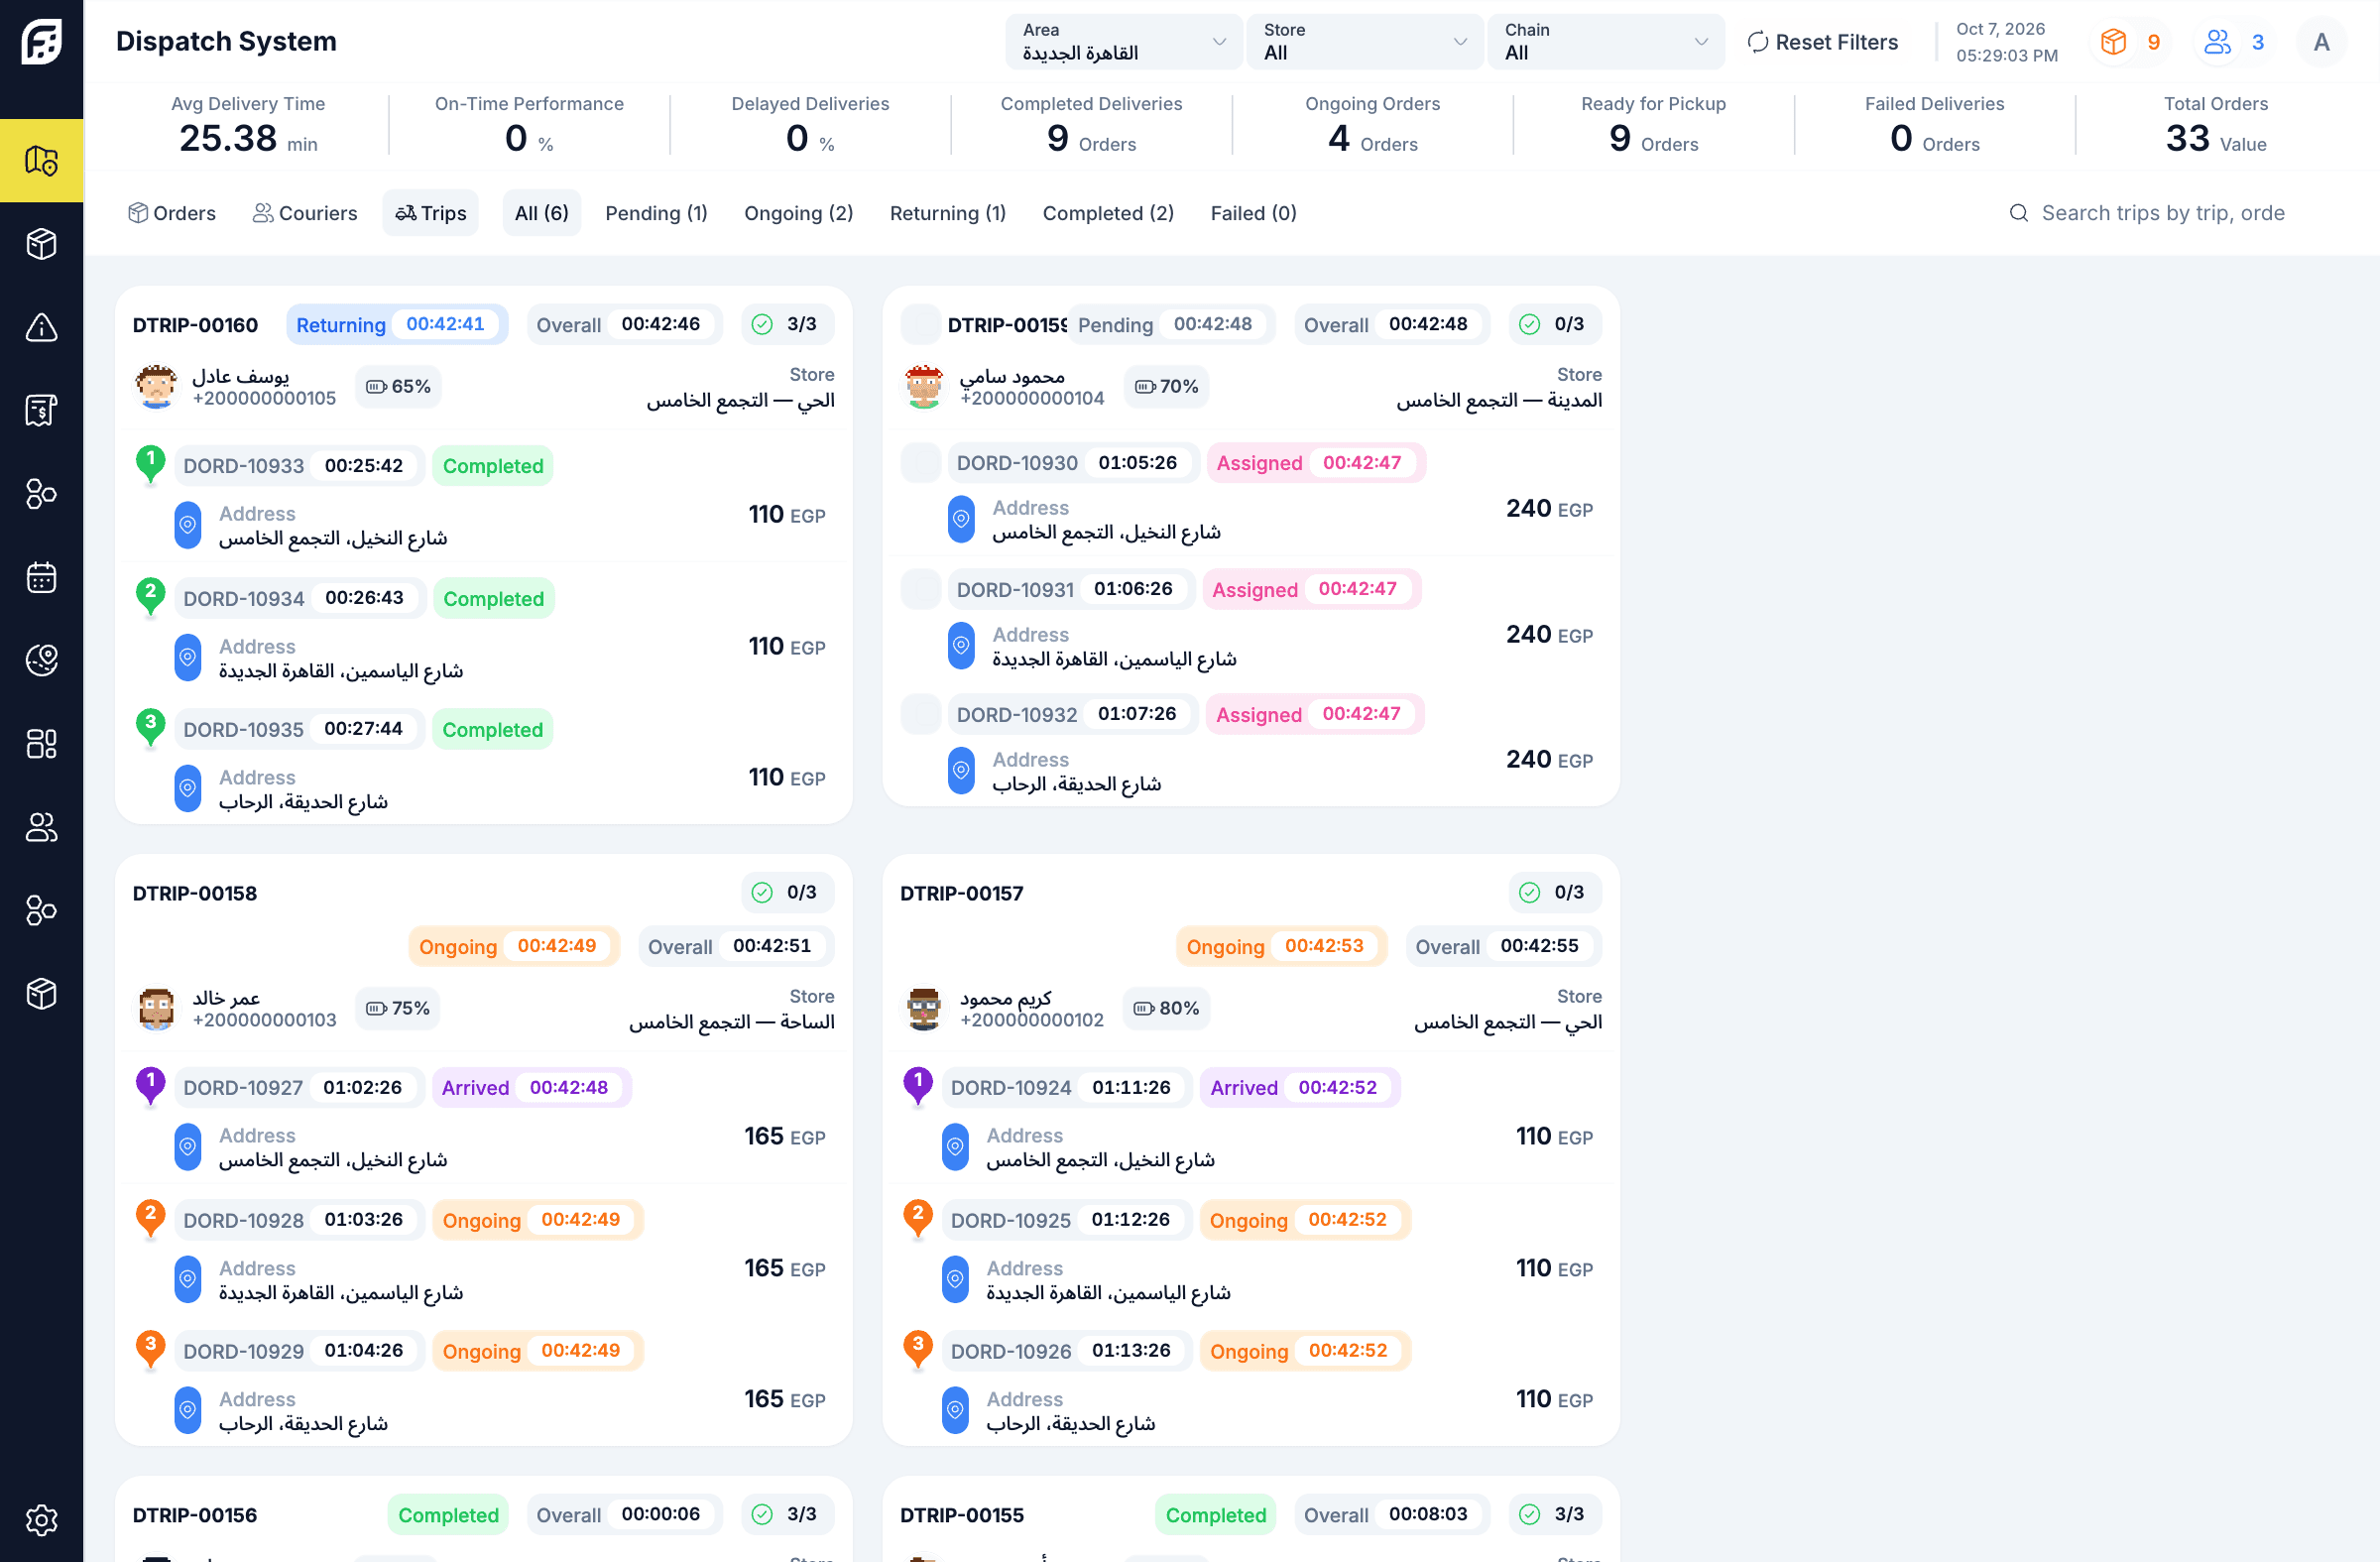
Task: Click the alert triangle sidebar icon
Action: (x=41, y=327)
